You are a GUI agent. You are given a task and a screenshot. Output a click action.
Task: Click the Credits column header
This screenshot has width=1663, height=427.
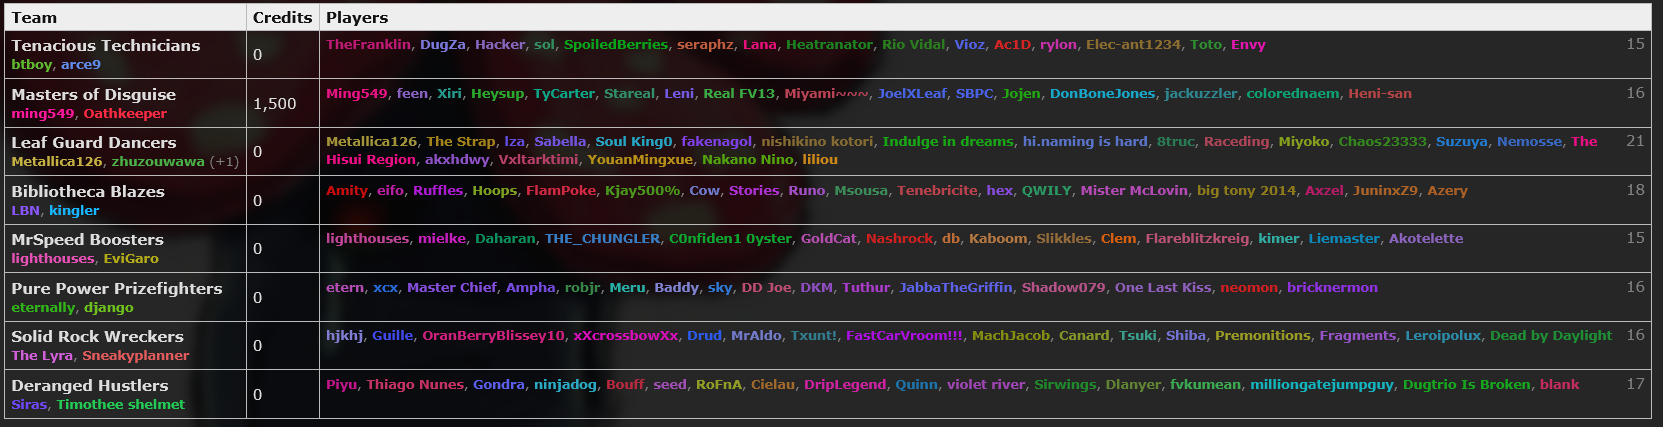283,17
